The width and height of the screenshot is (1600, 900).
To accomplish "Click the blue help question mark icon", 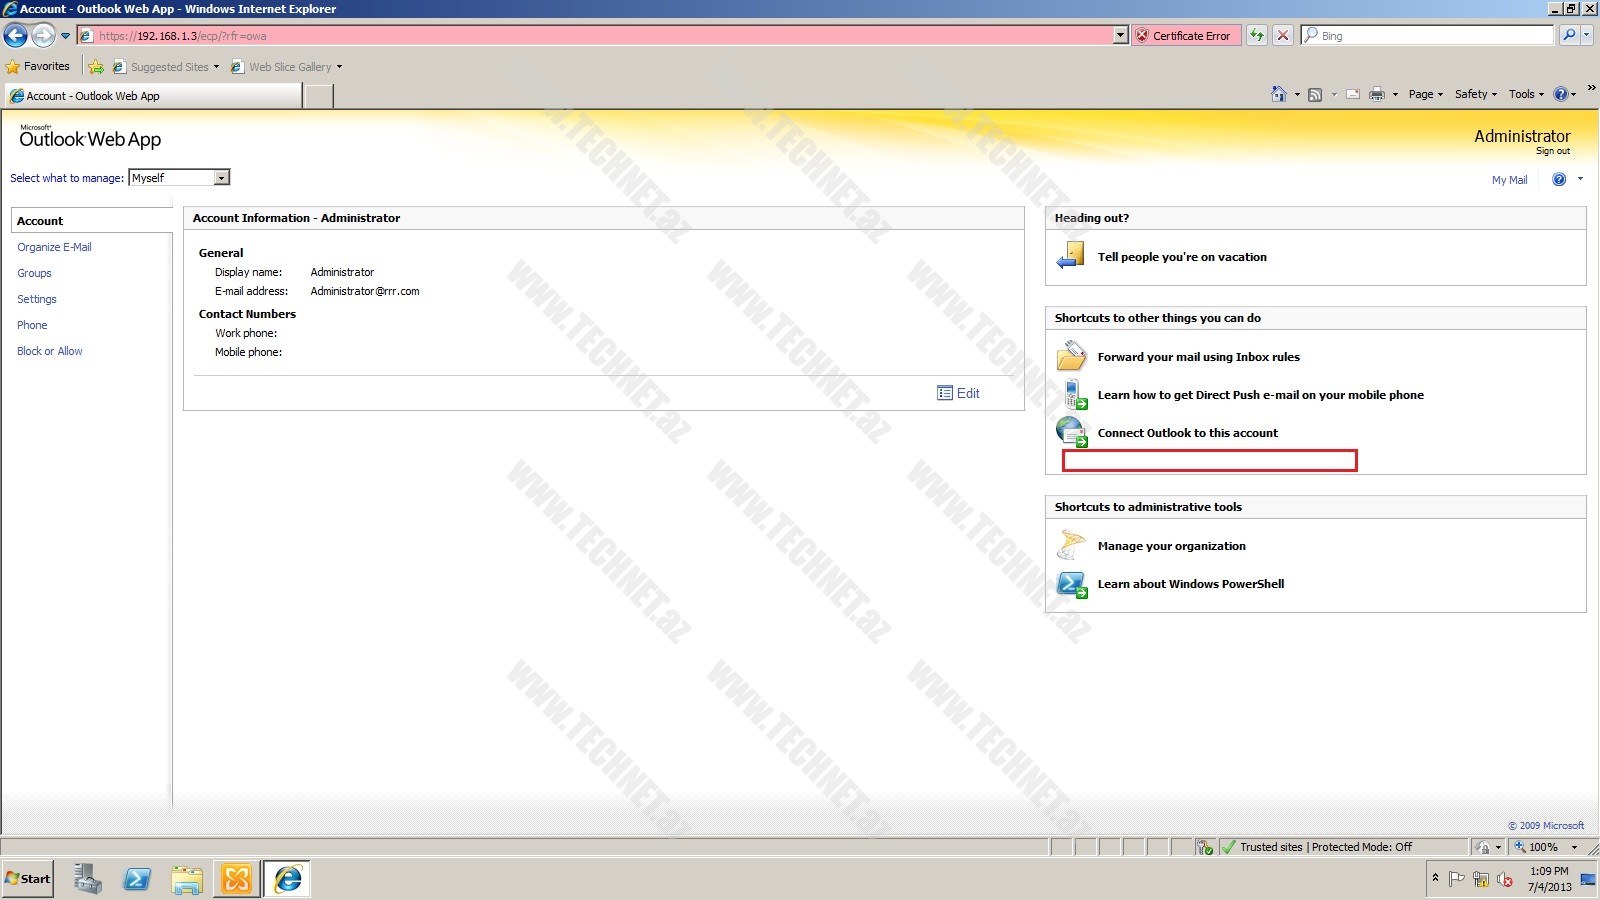I will point(1558,179).
